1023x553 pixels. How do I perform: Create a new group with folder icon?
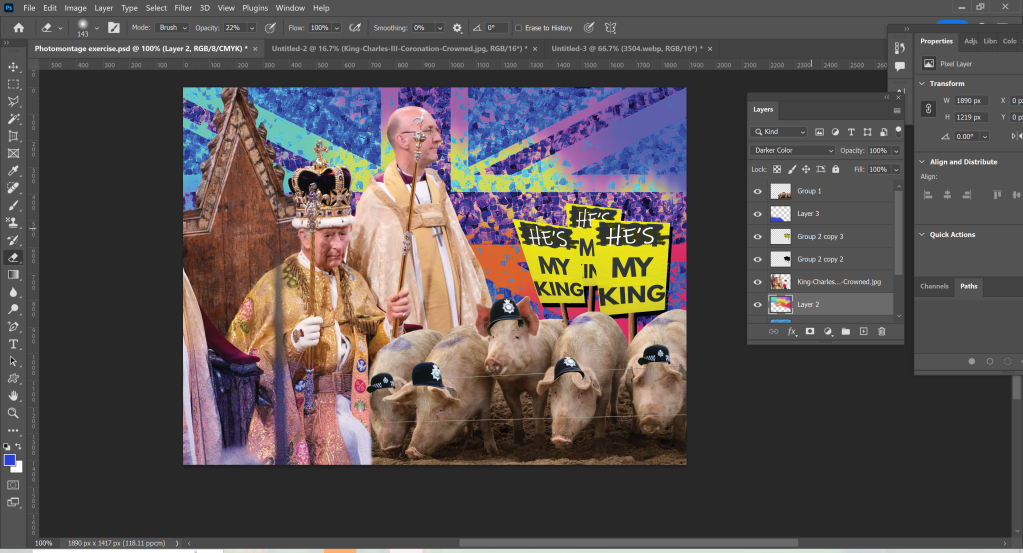(845, 331)
